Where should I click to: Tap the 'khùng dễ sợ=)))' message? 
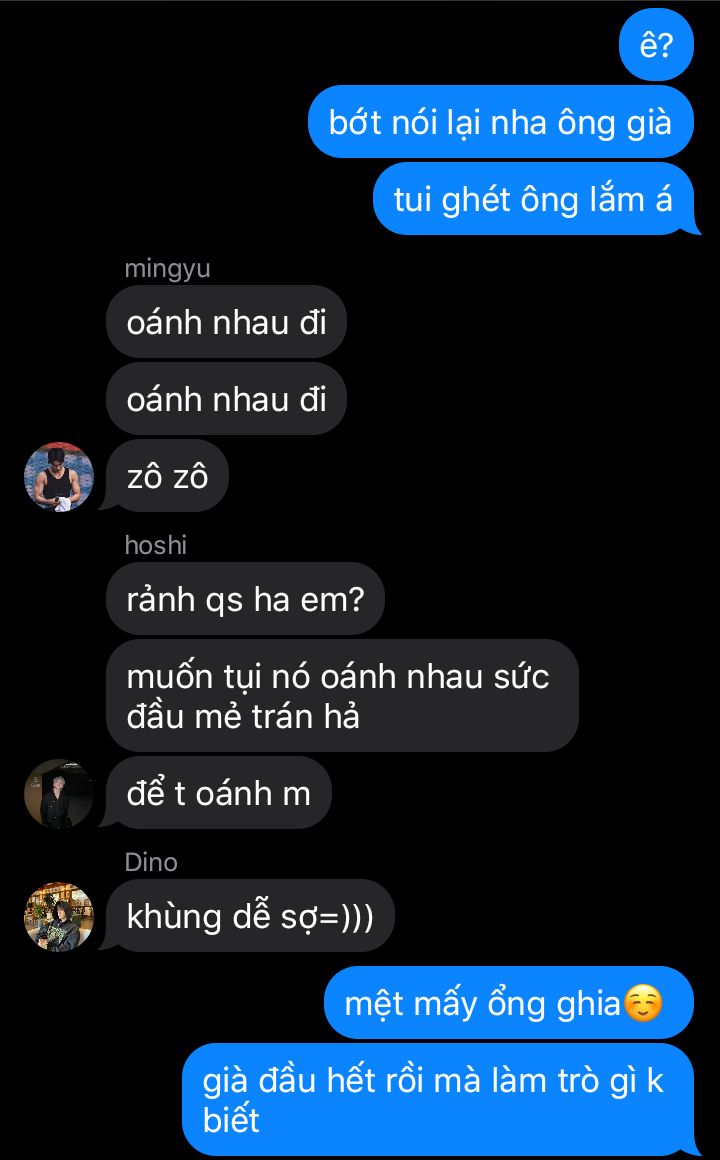(249, 916)
